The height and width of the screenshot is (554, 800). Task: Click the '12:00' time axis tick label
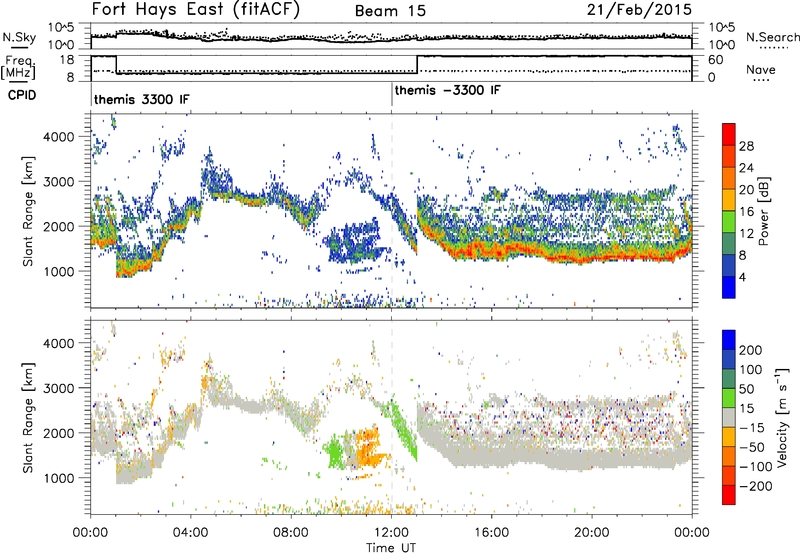[x=391, y=533]
